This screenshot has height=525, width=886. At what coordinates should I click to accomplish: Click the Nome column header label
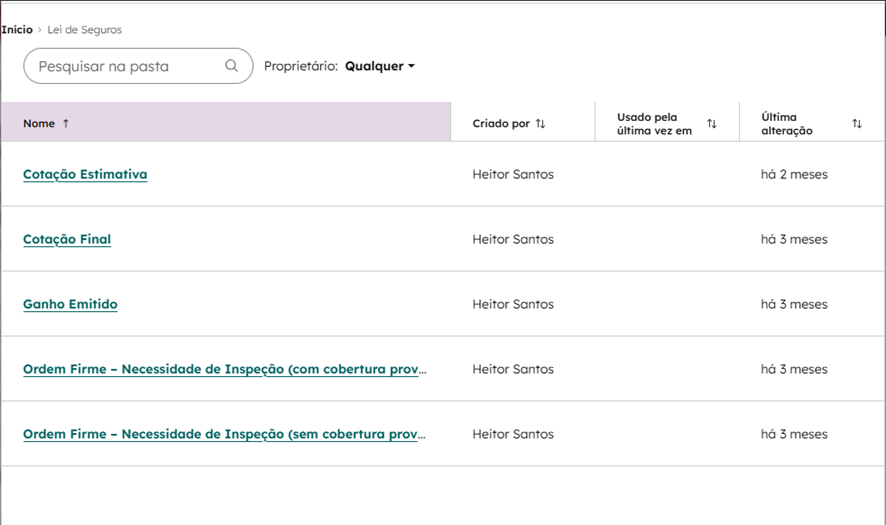(39, 124)
